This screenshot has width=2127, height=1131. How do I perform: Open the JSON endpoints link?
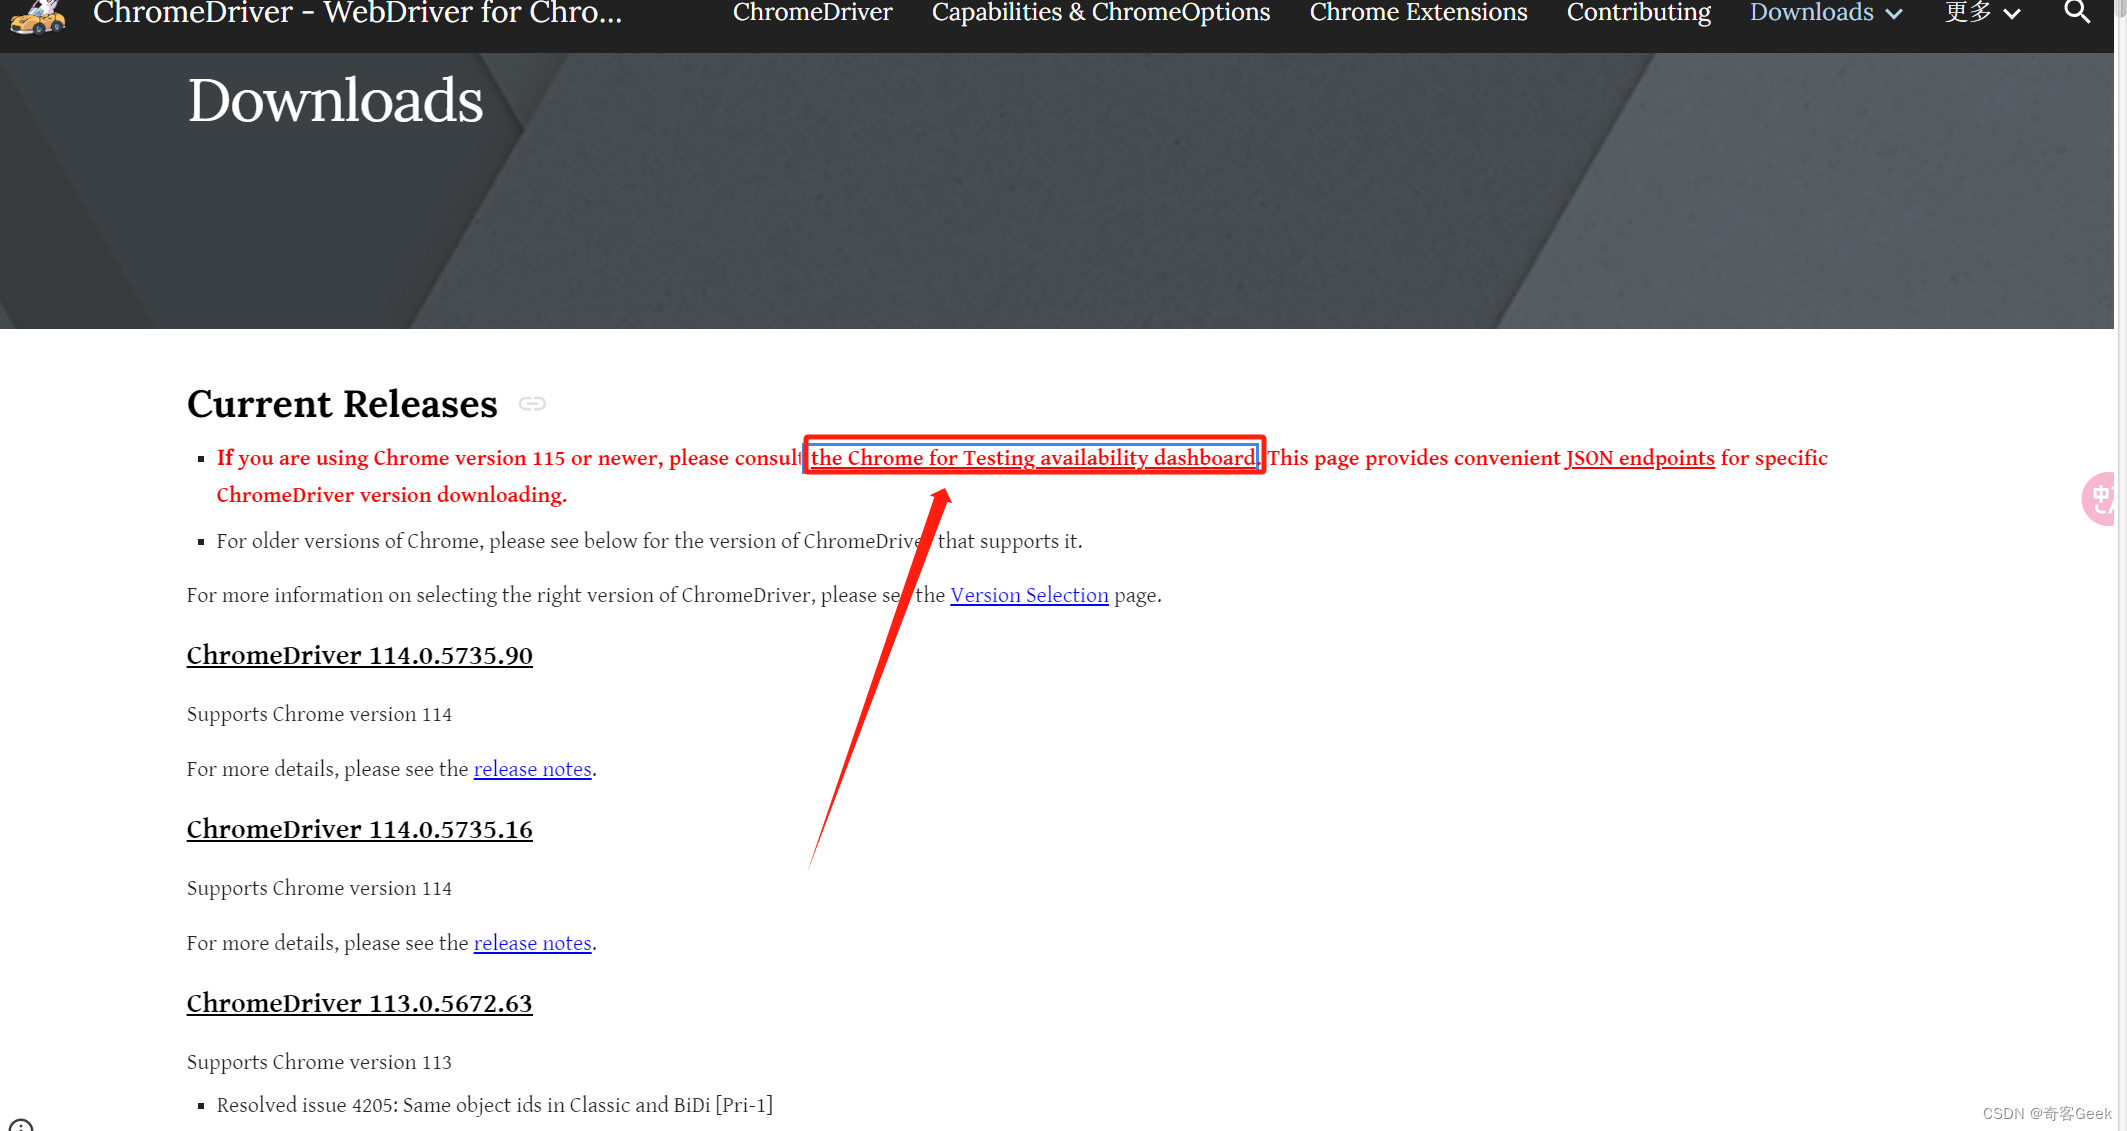(x=1639, y=458)
